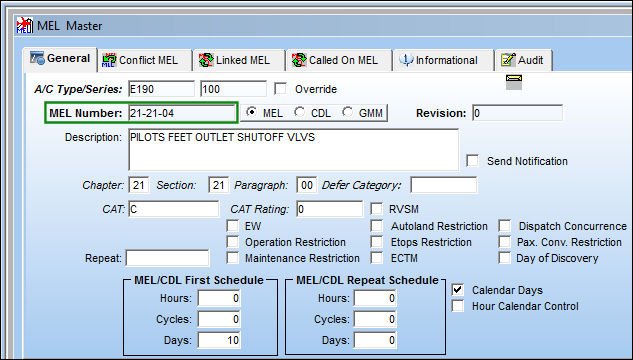Click the A/C Series field showing 100

click(233, 89)
